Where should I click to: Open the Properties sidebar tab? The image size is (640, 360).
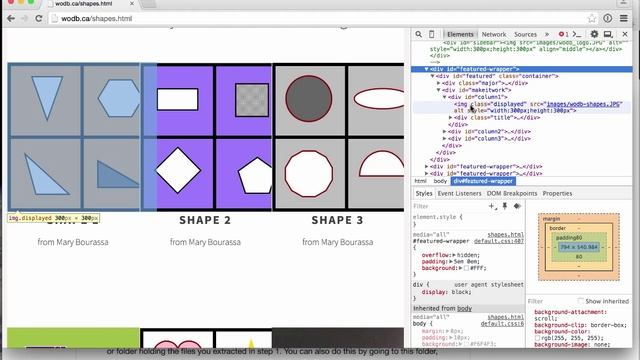coord(557,193)
